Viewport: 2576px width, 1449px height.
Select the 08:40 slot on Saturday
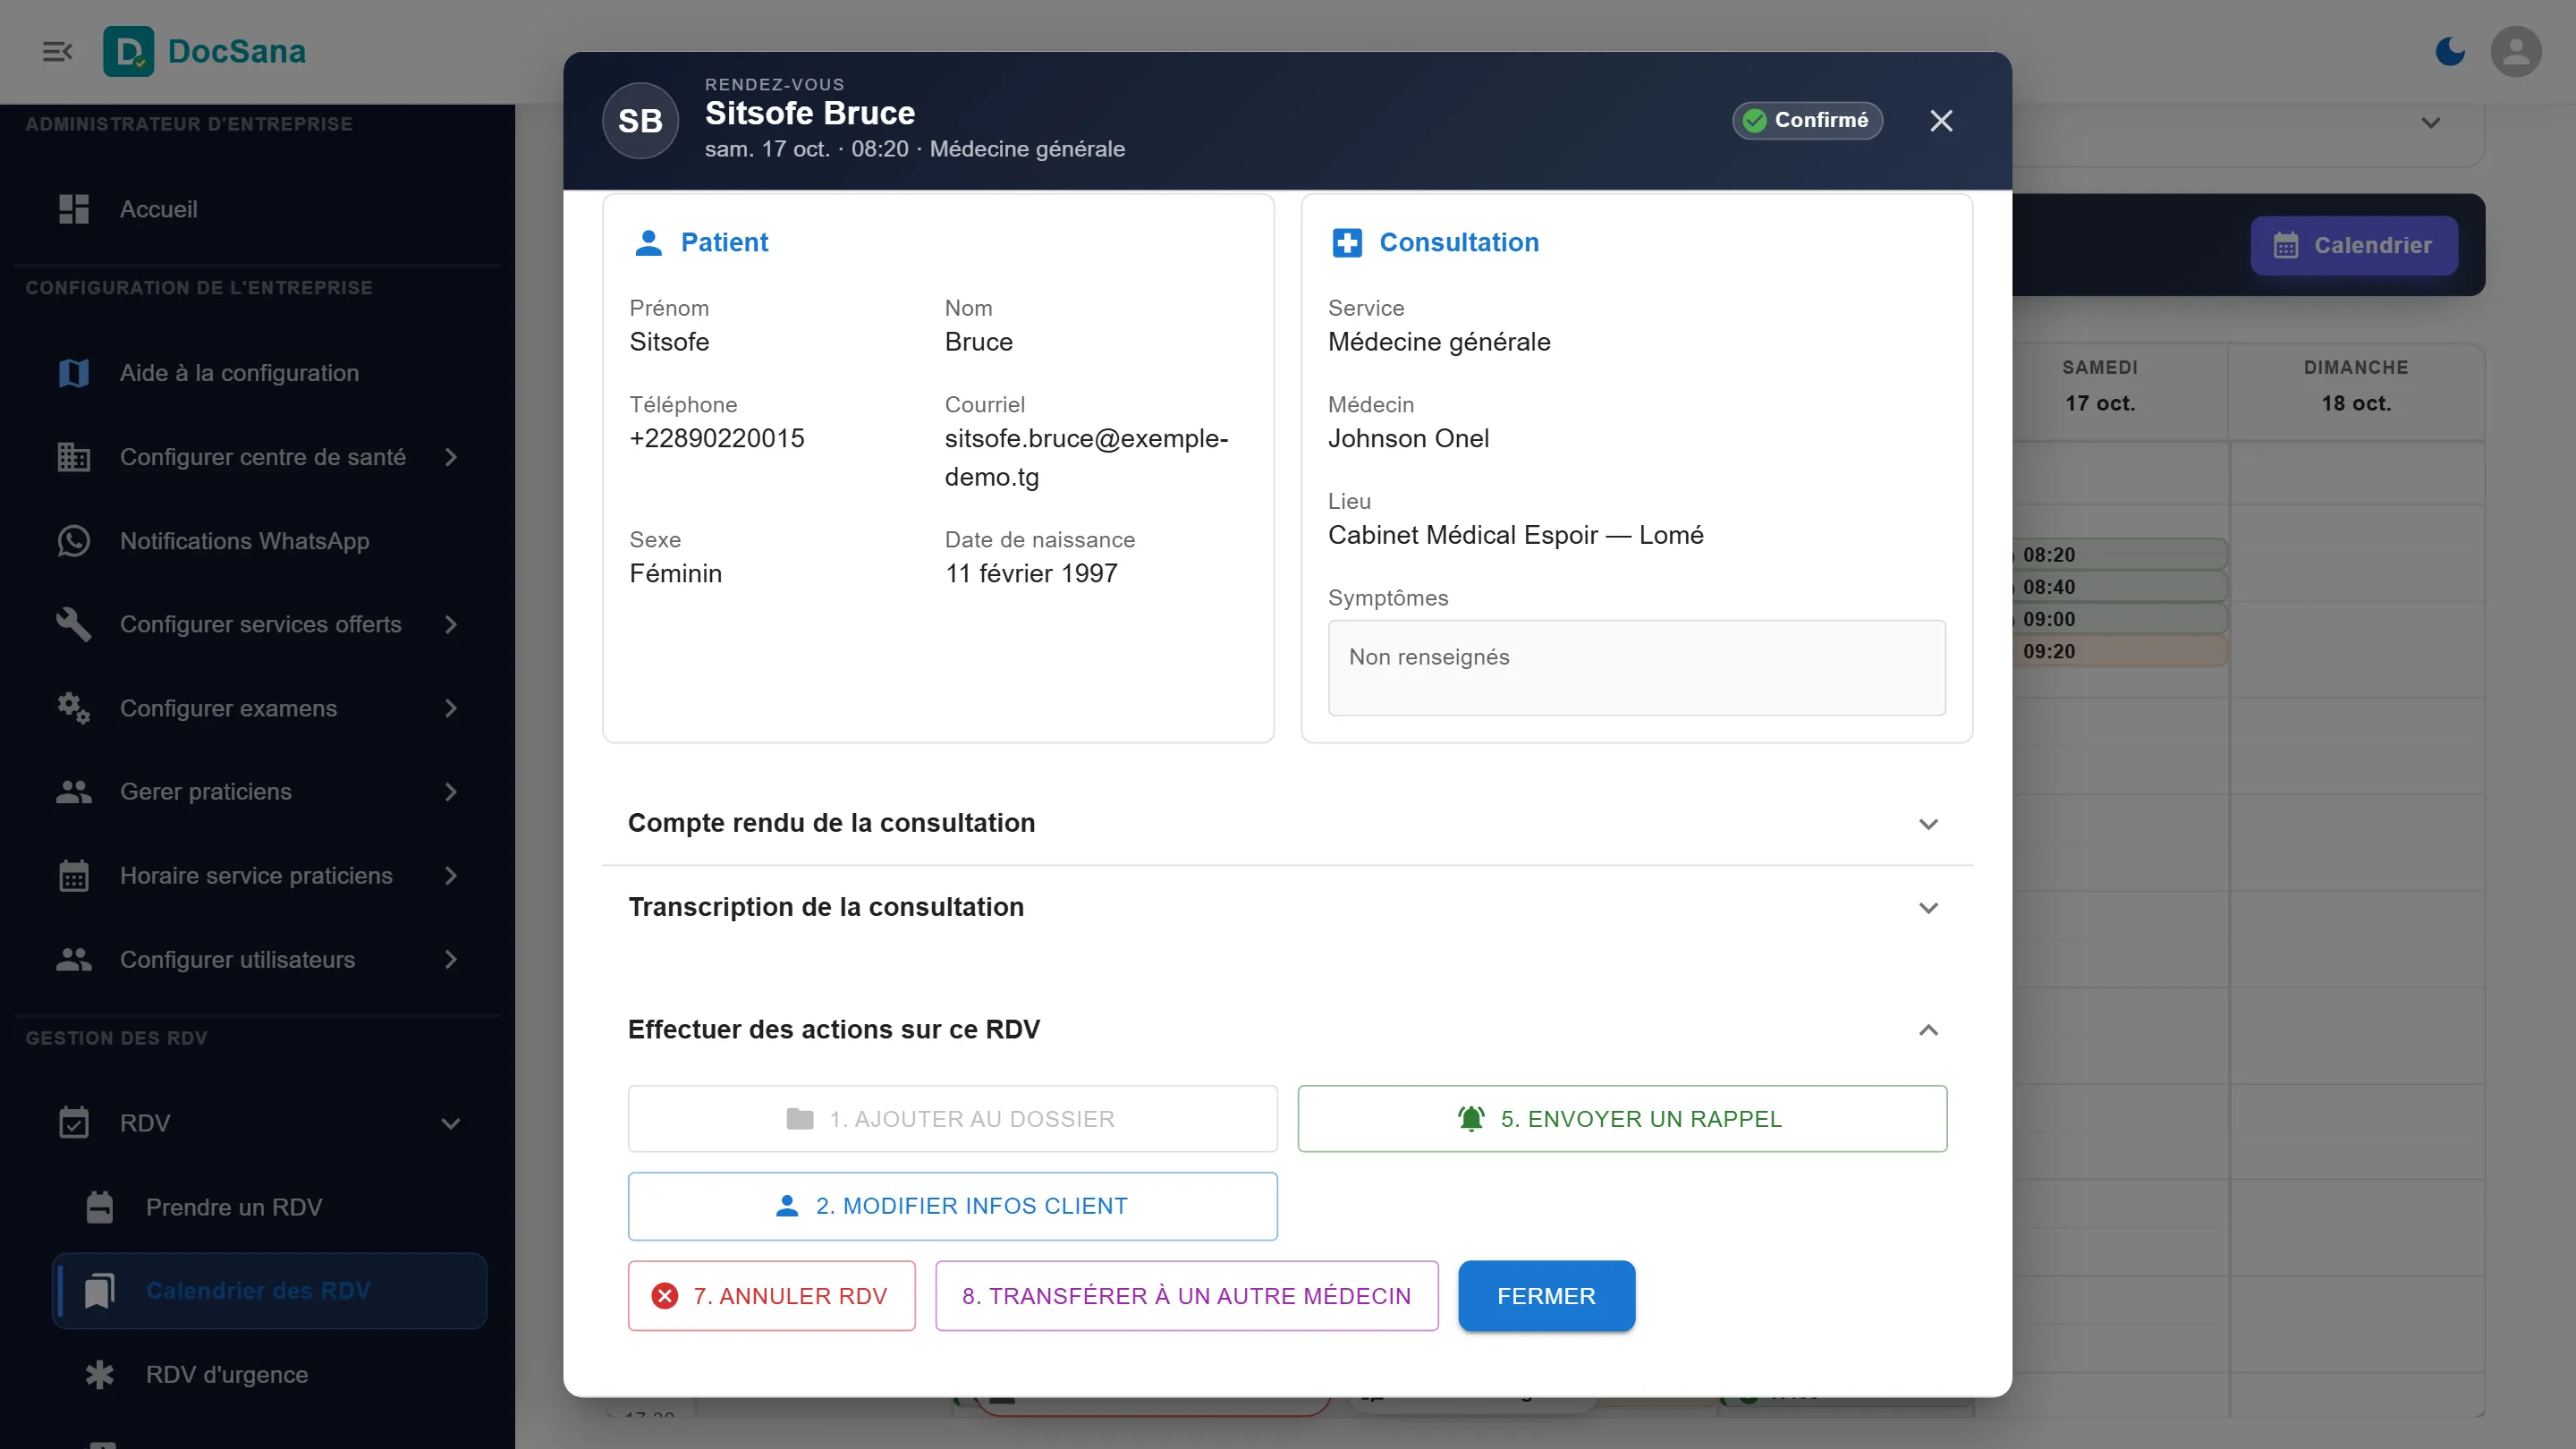coord(2120,587)
